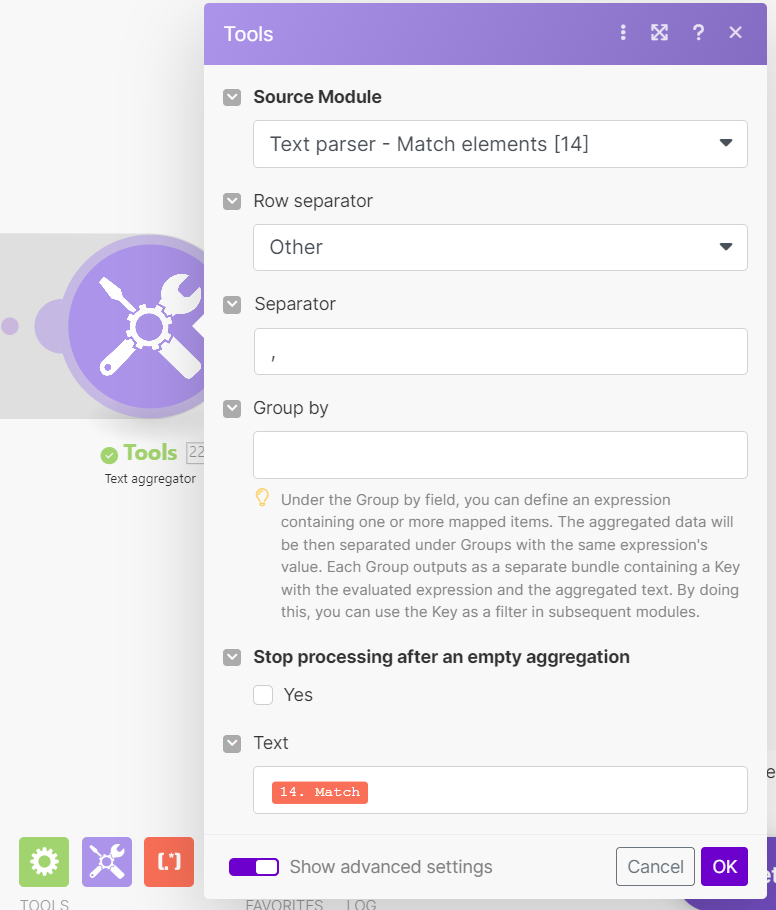Collapse the Source Module field toggle
Screen dimensions: 776x910
tap(232, 98)
